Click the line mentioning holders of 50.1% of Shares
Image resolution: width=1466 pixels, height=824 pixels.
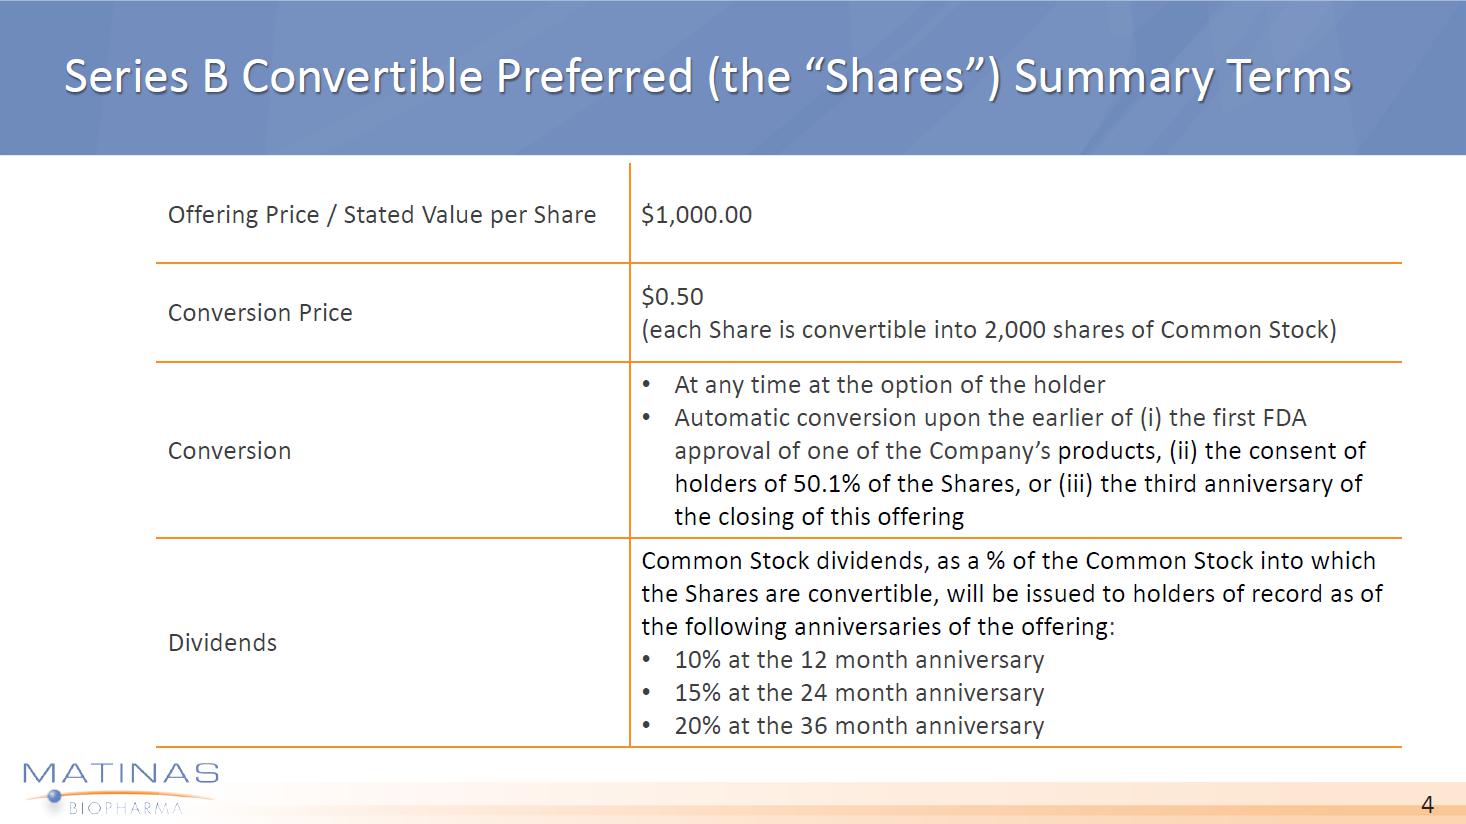point(1017,484)
